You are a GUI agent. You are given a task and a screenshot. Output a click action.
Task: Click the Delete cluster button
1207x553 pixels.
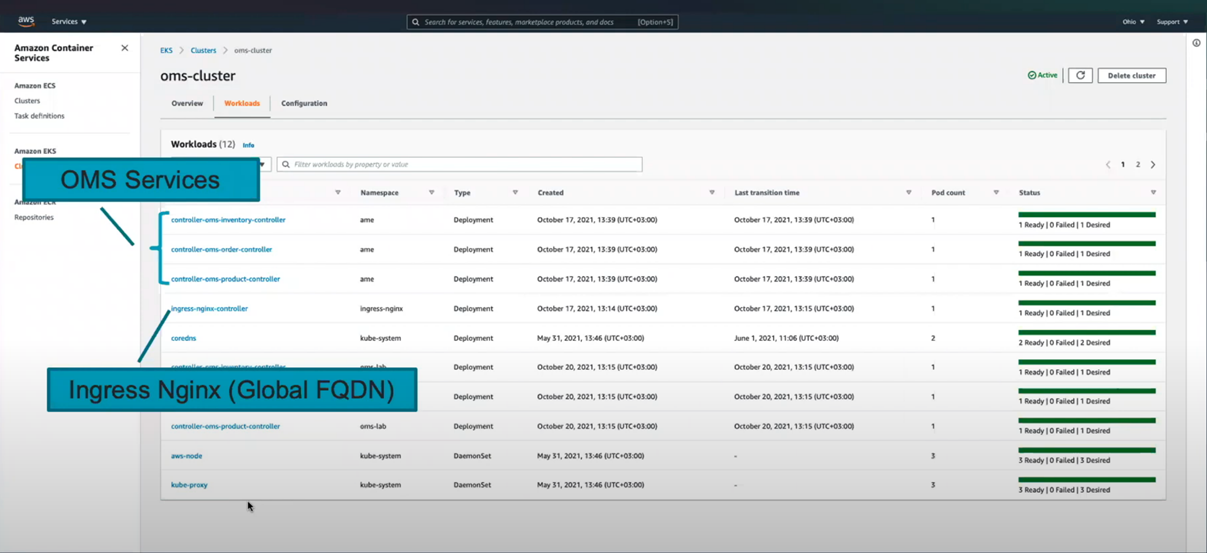[x=1132, y=75]
